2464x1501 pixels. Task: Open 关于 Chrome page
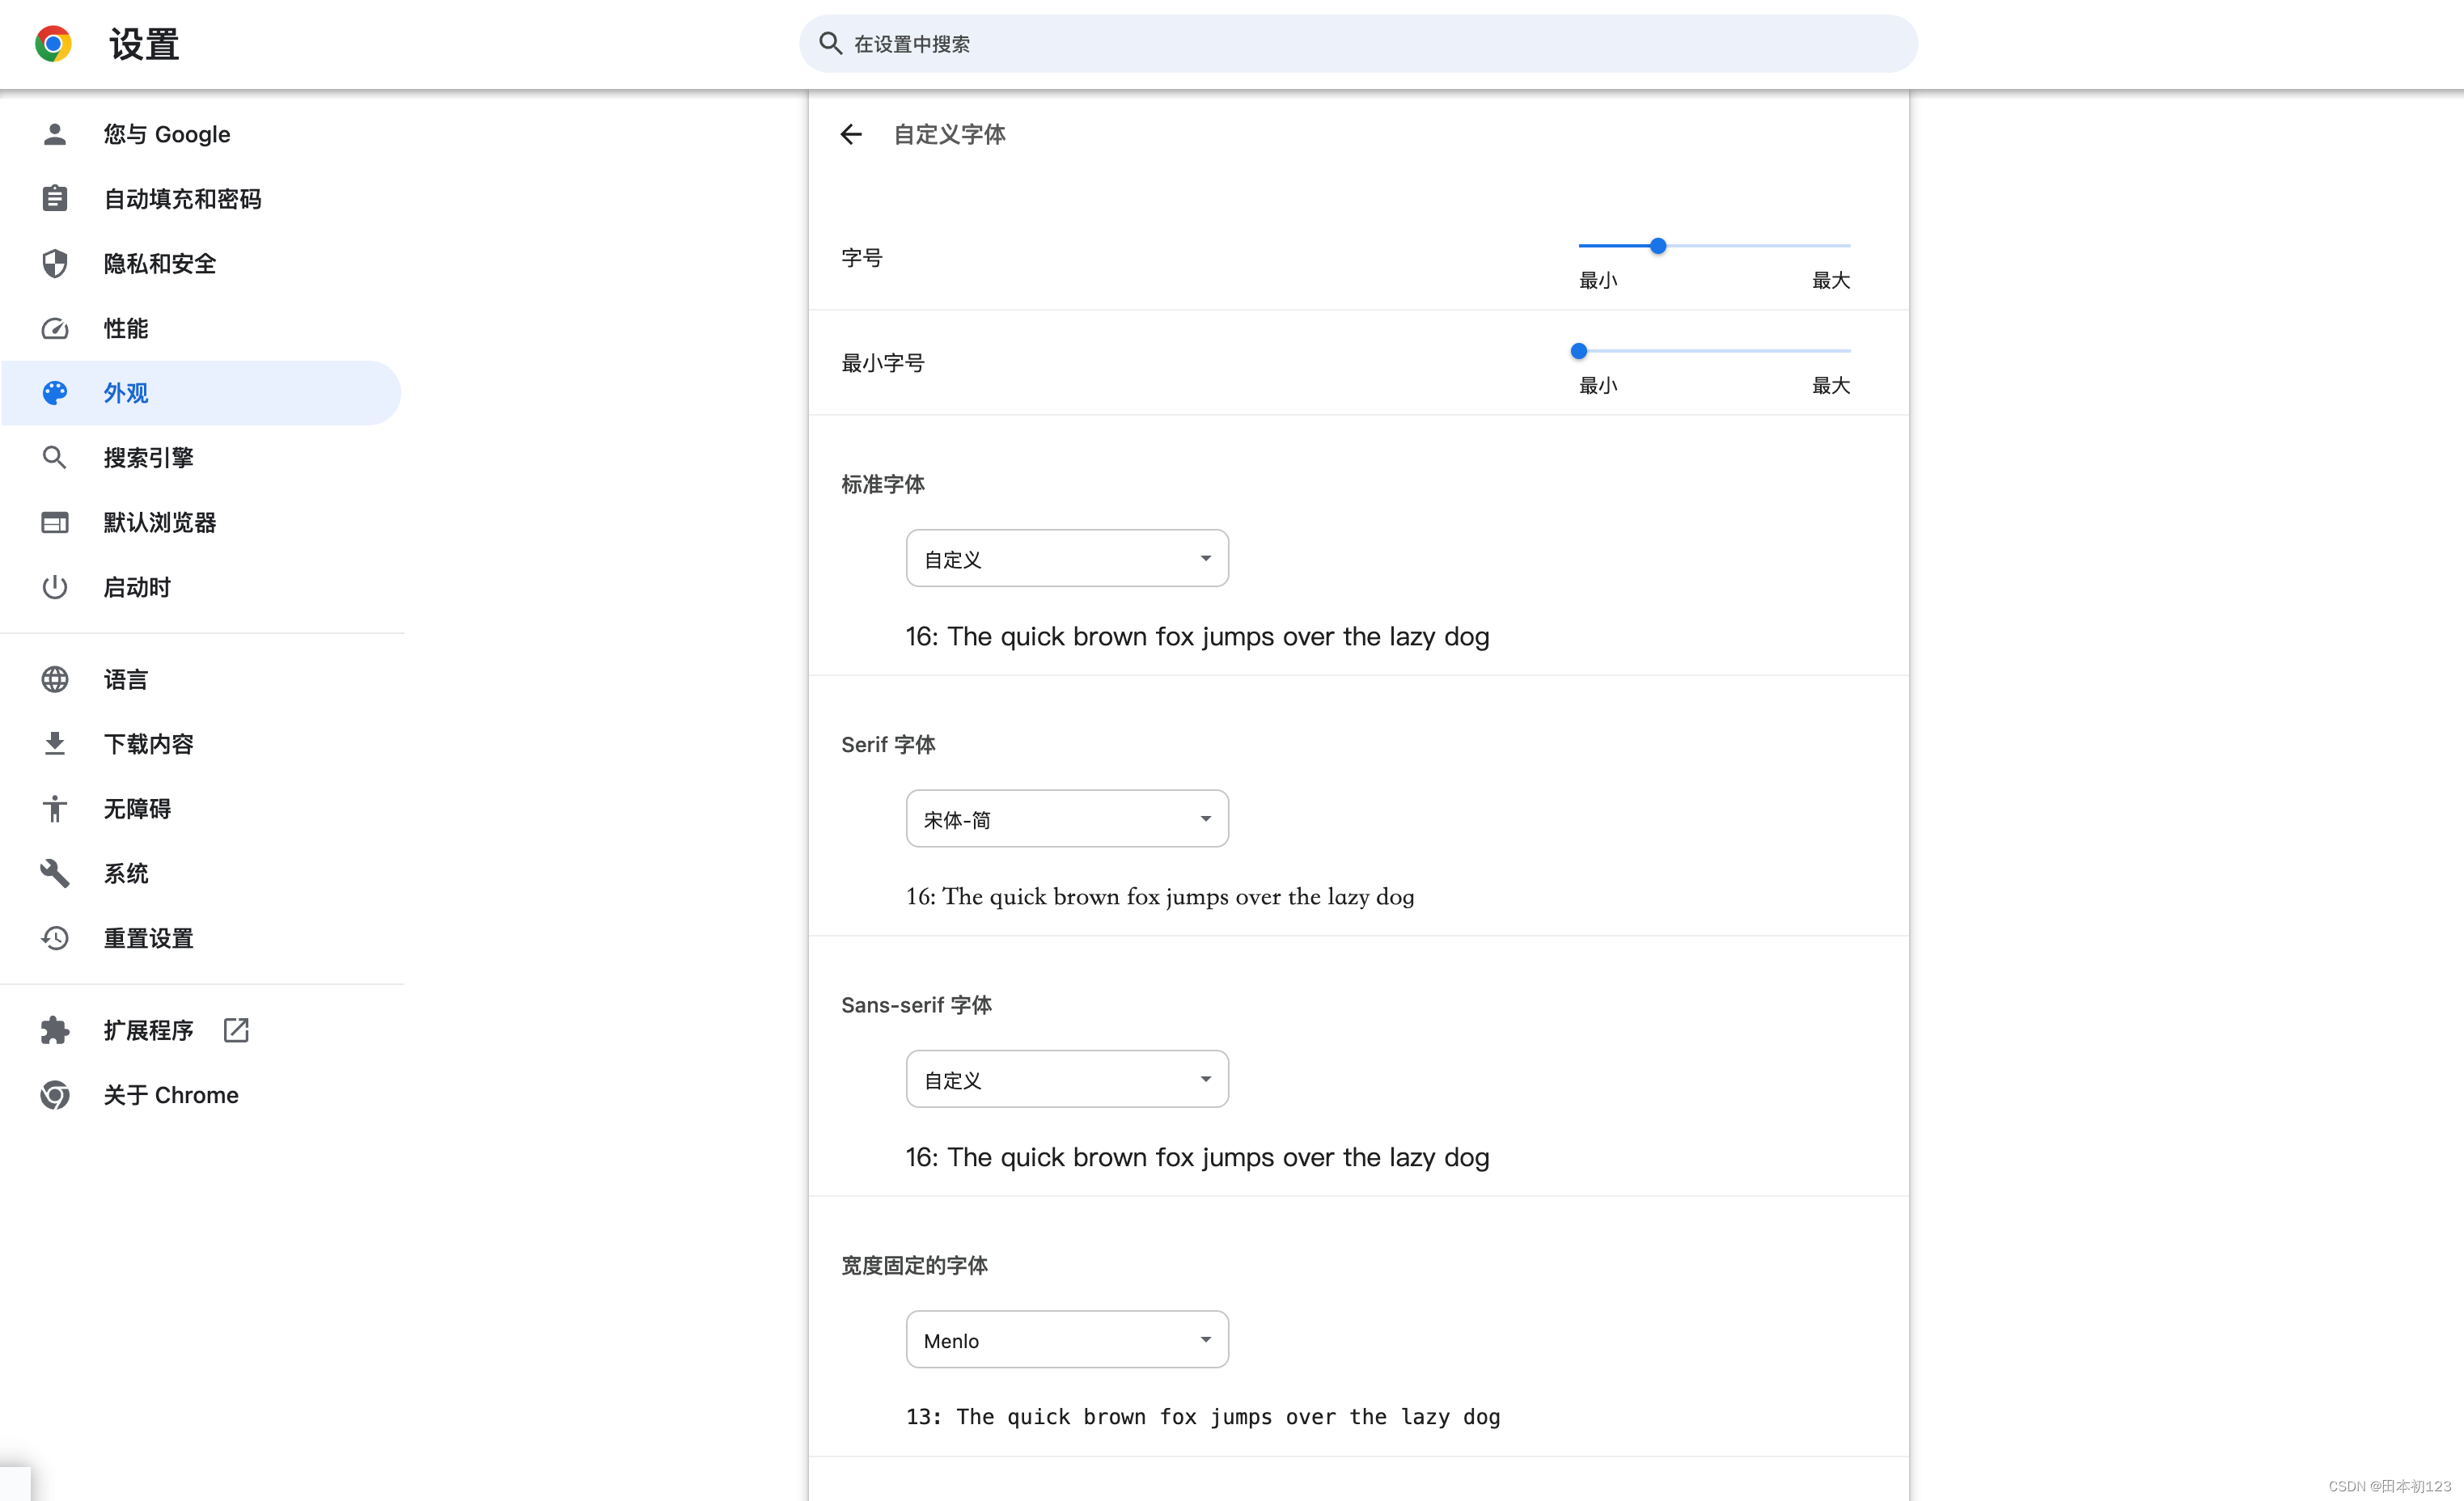(x=202, y=1095)
